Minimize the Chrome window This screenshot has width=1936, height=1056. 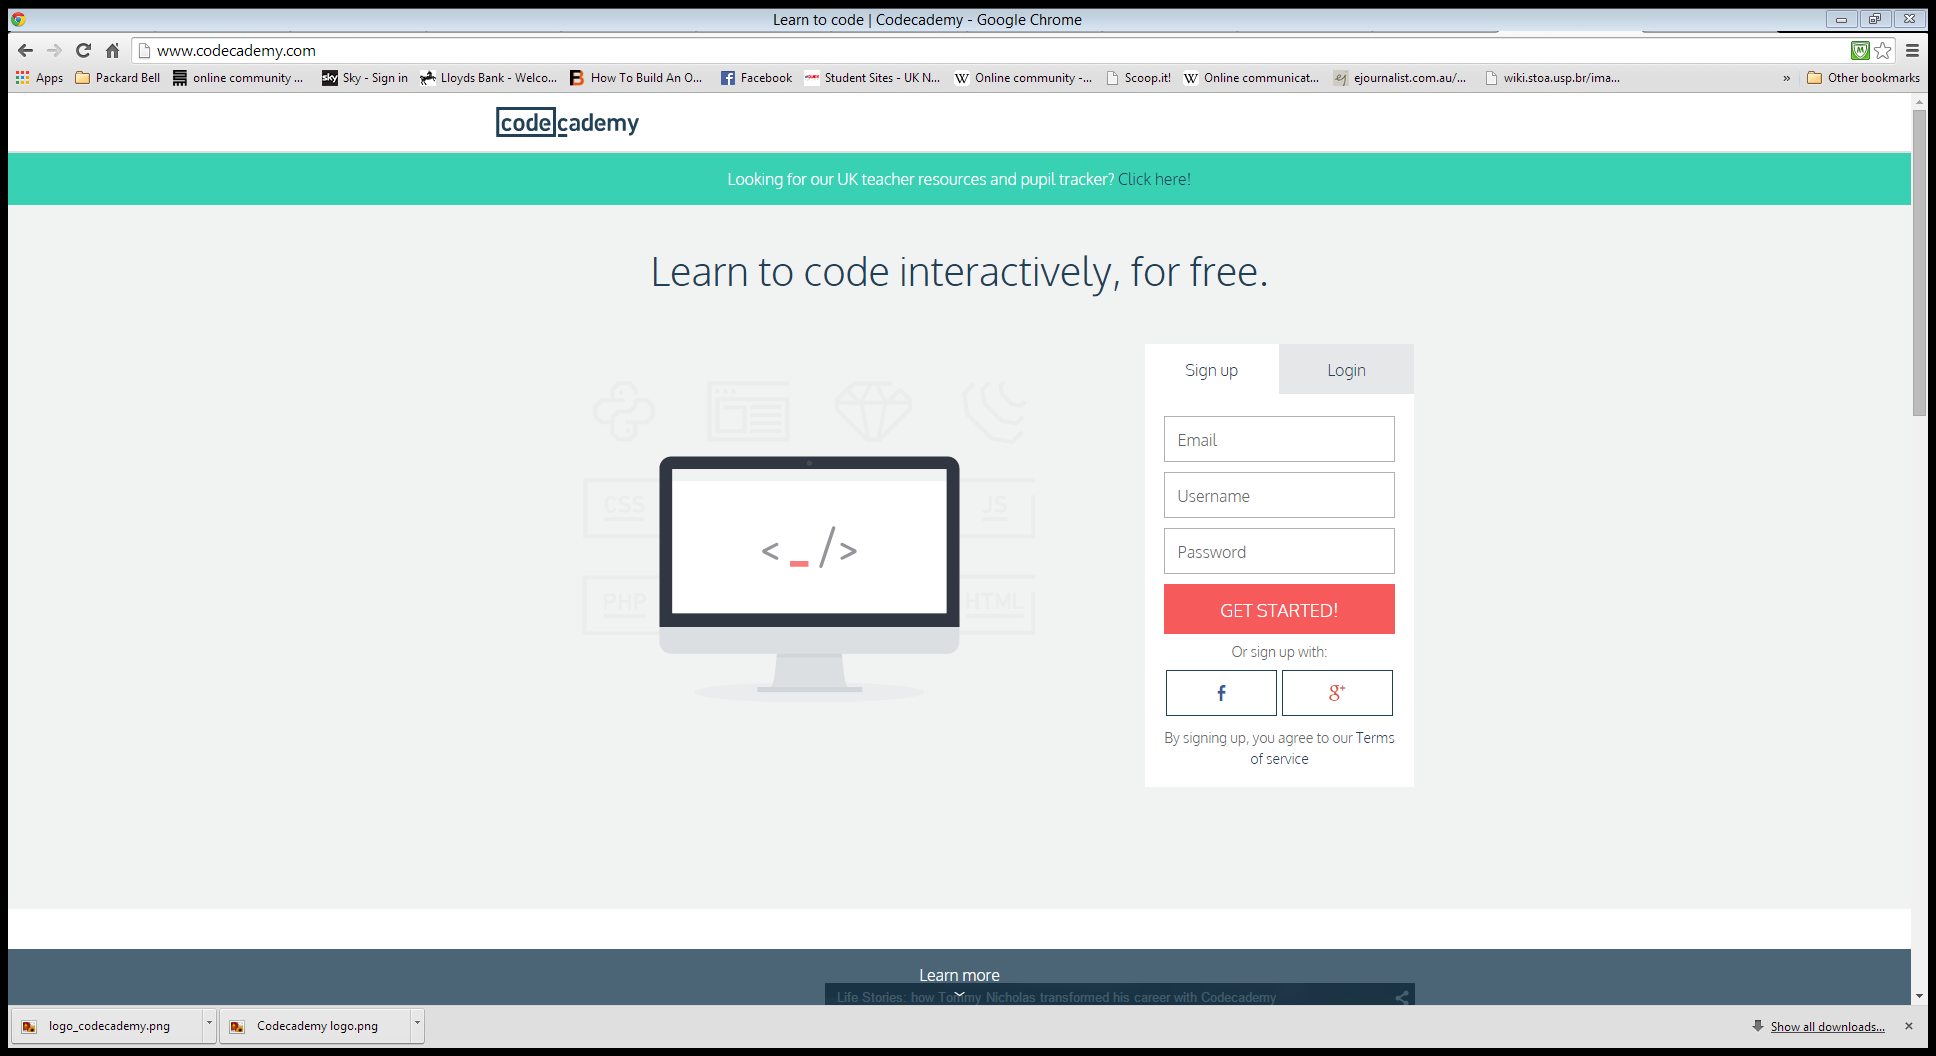tap(1841, 19)
